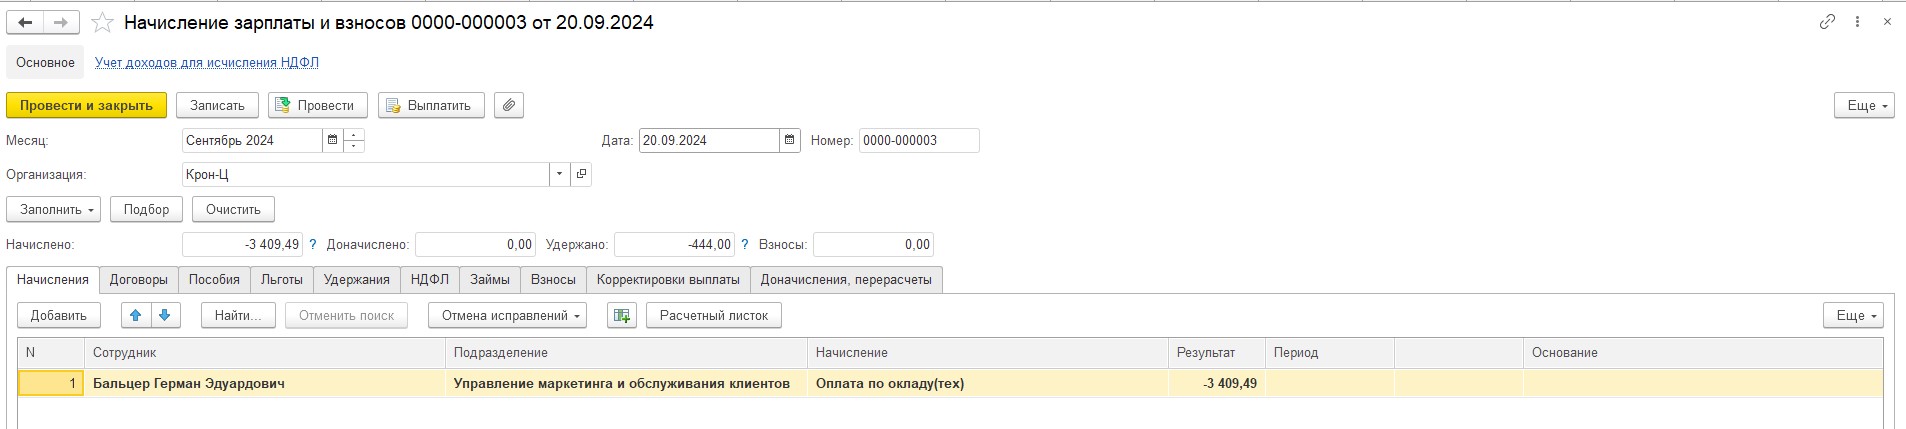Image resolution: width=1906 pixels, height=429 pixels.
Task: Open calendar for the Дата field
Action: [x=790, y=140]
